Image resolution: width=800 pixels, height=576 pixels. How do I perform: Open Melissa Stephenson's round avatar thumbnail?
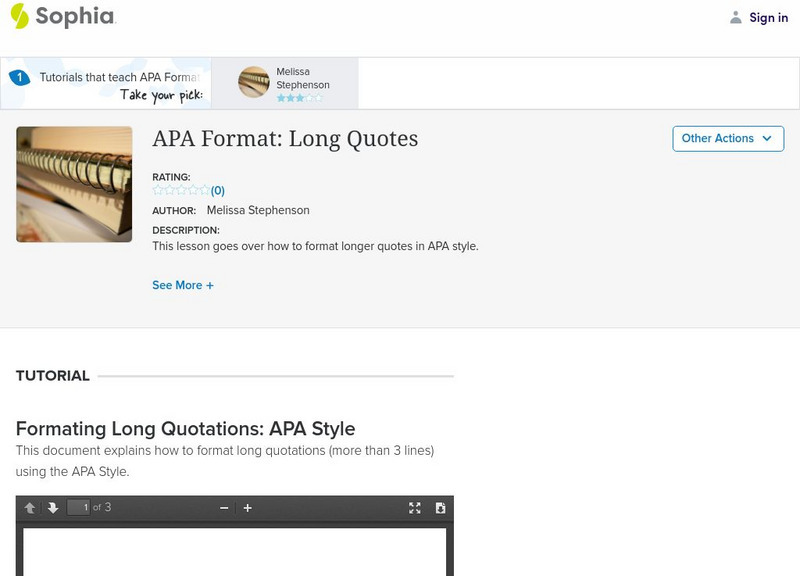point(254,82)
